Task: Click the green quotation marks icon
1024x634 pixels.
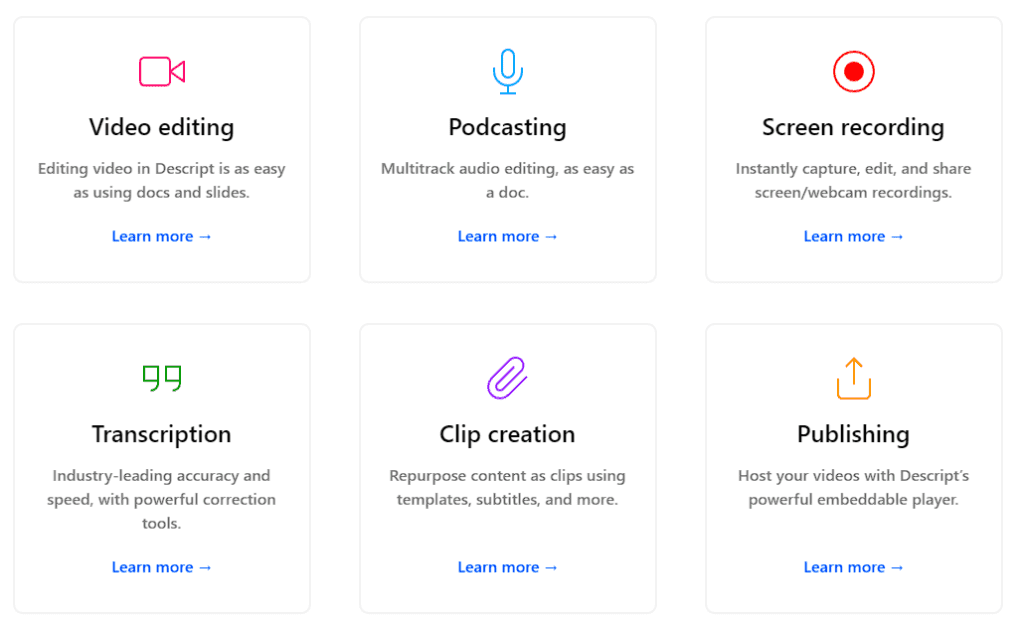Action: tap(161, 377)
